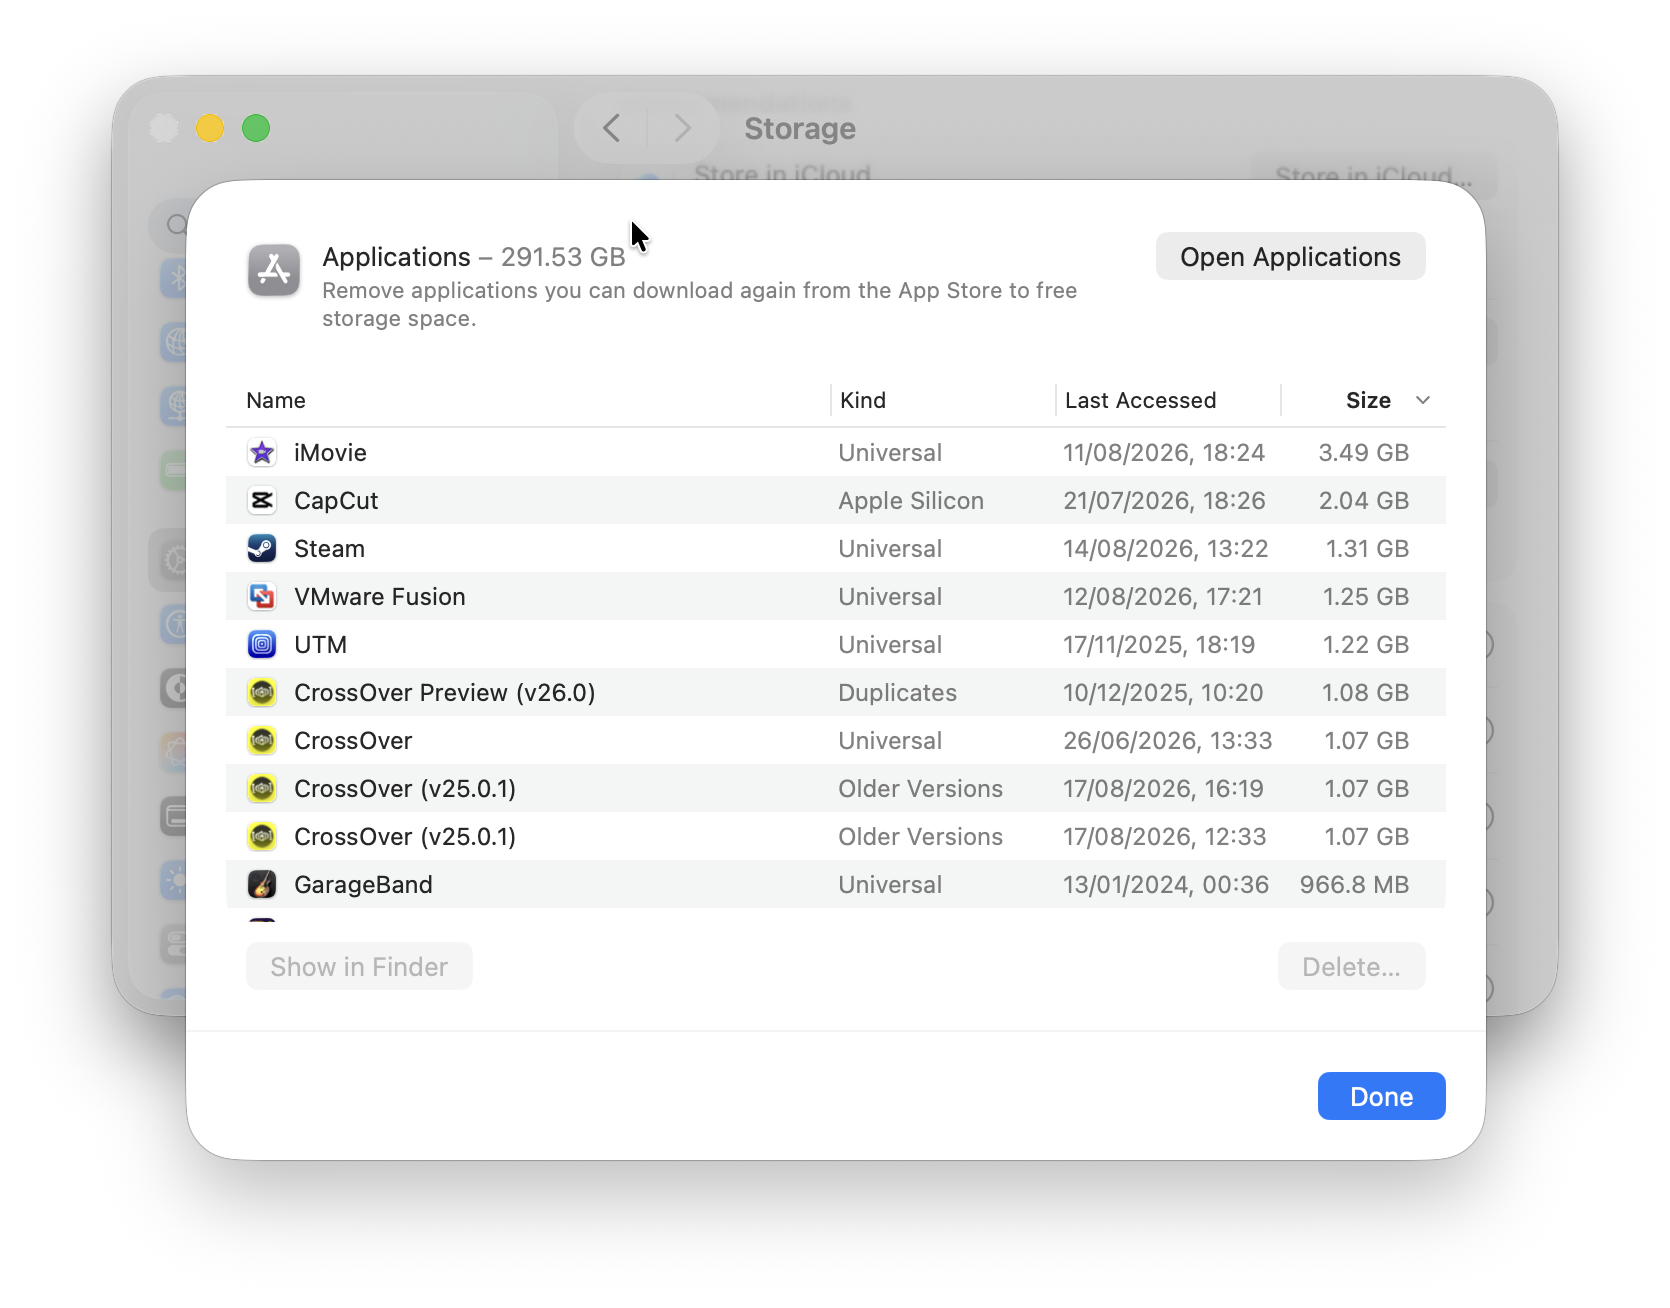
Task: Click the 1.25 GB size value
Action: pyautogui.click(x=1366, y=597)
